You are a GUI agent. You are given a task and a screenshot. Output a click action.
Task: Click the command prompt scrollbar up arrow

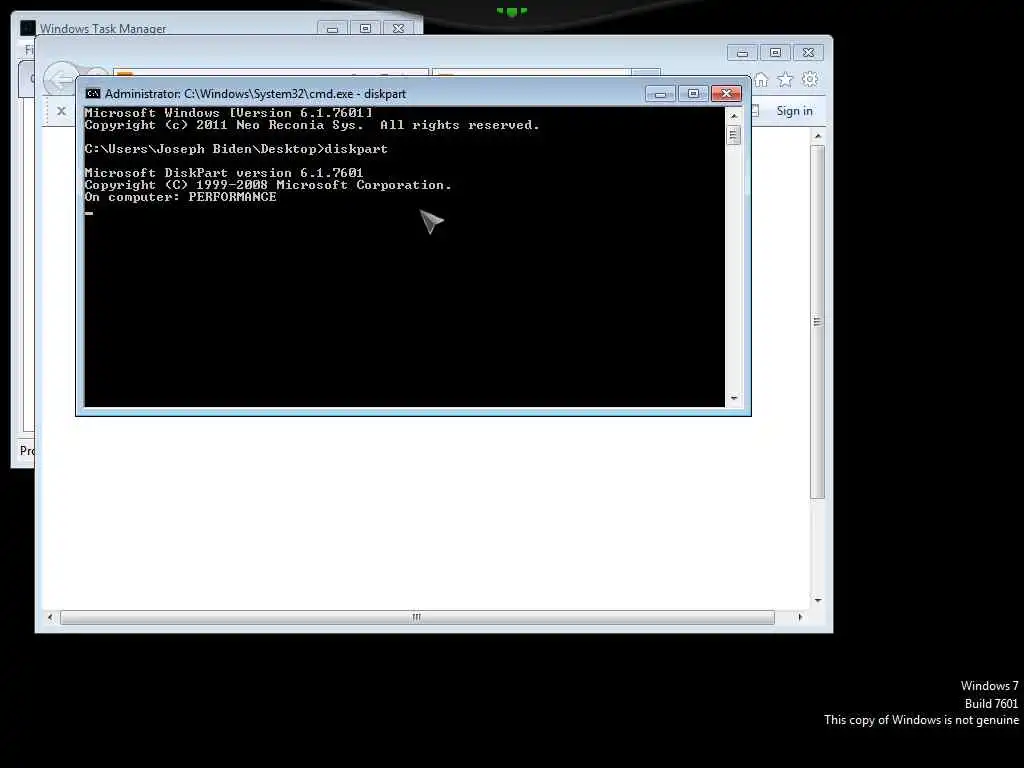click(734, 116)
